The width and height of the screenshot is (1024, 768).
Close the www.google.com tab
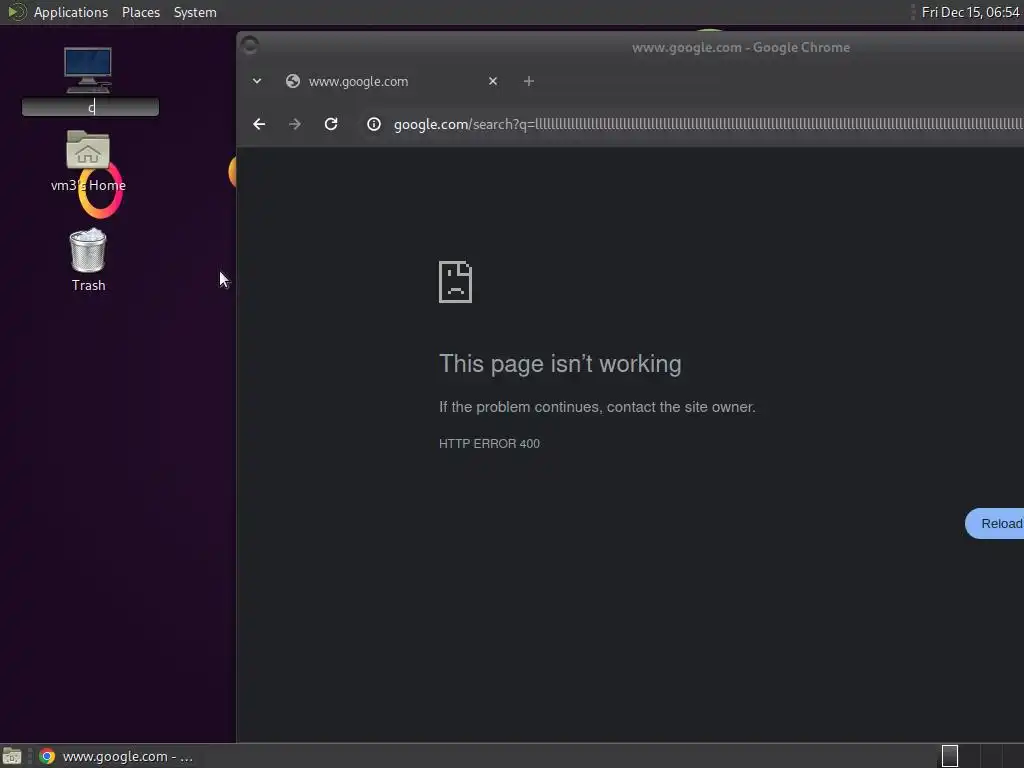[x=493, y=81]
